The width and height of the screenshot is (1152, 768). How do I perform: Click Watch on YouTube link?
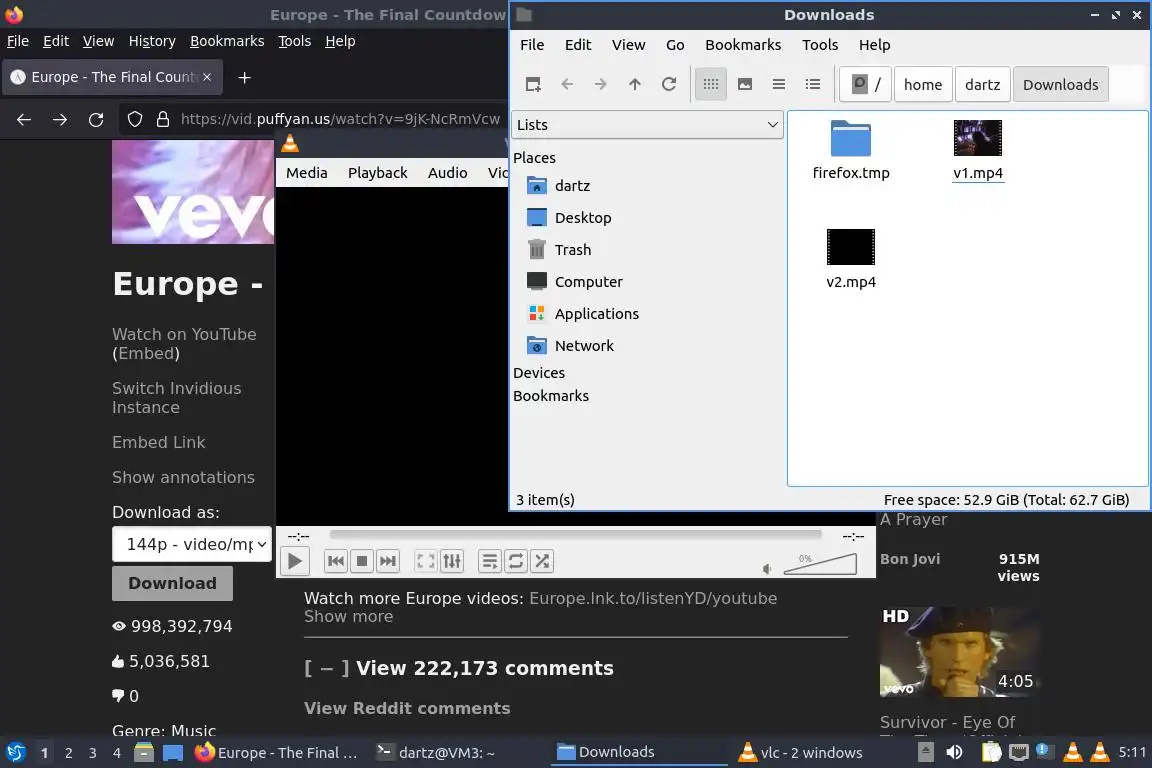[184, 334]
